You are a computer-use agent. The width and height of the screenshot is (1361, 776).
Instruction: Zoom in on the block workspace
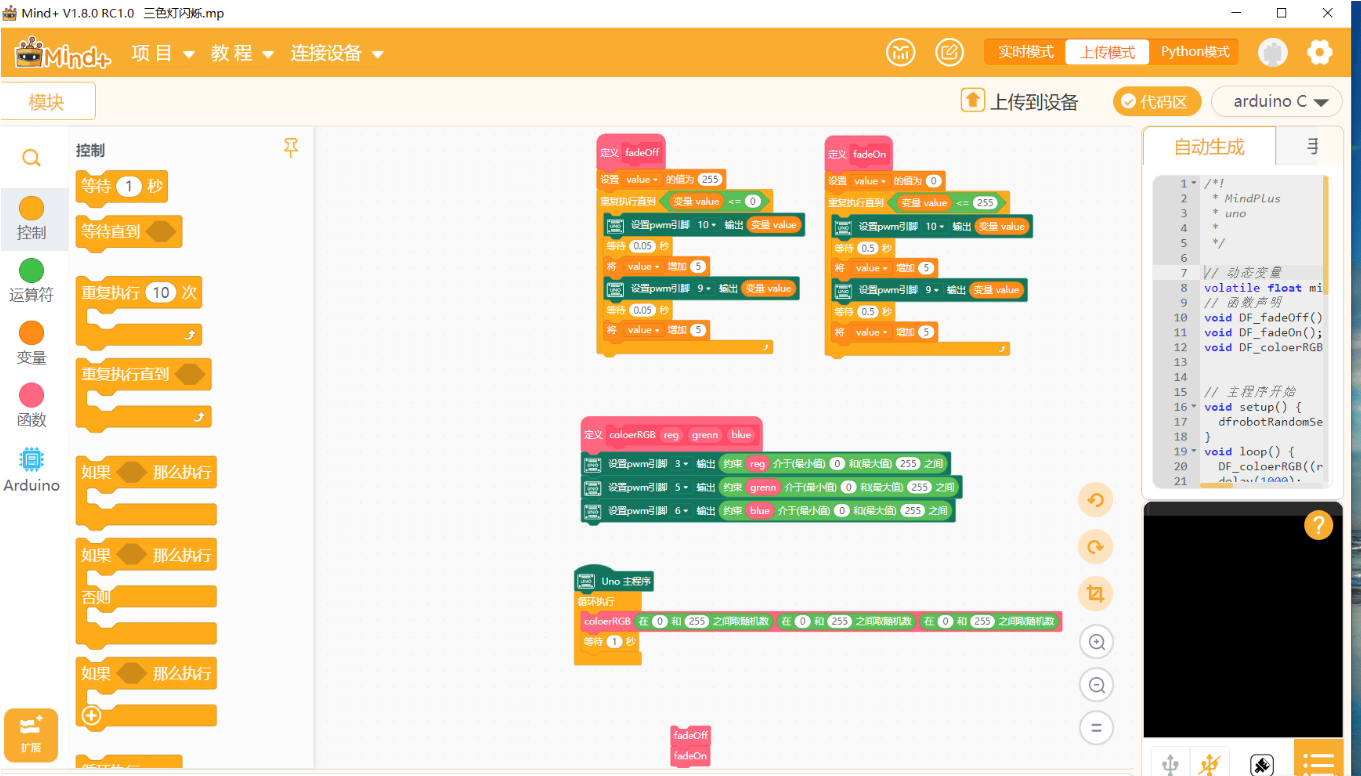tap(1096, 642)
